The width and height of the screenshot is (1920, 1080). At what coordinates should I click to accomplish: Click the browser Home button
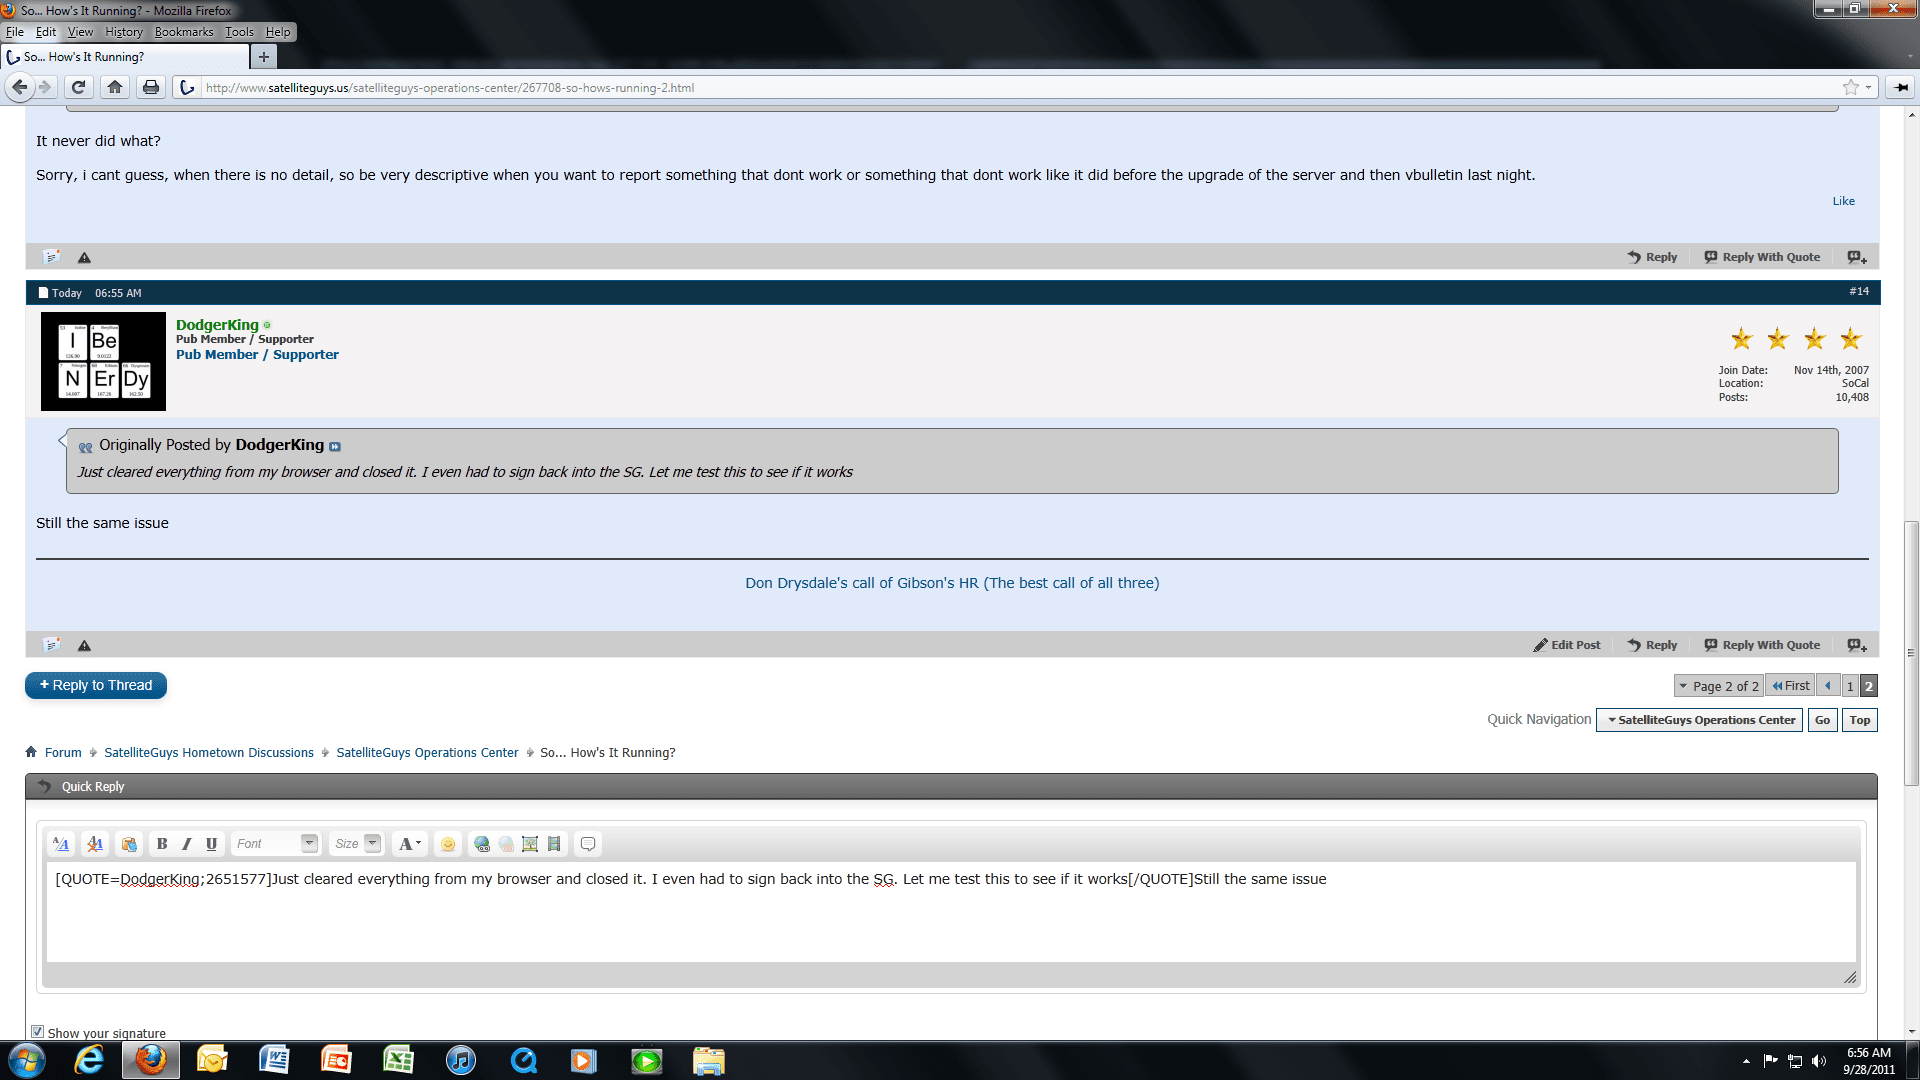point(115,87)
